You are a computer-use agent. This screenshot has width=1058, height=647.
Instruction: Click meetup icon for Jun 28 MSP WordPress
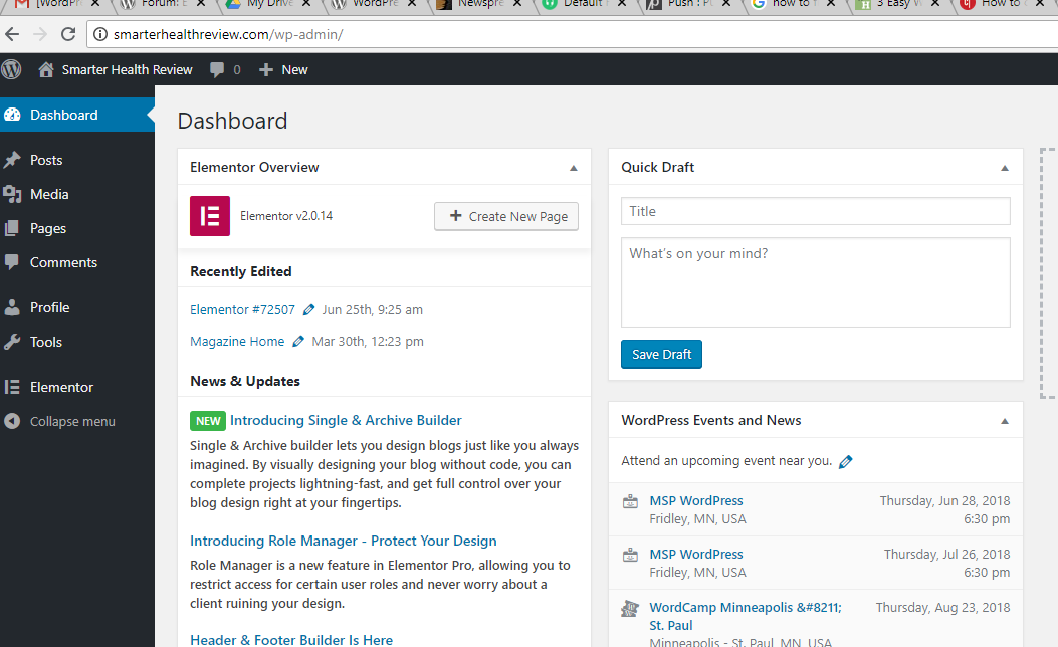[630, 501]
